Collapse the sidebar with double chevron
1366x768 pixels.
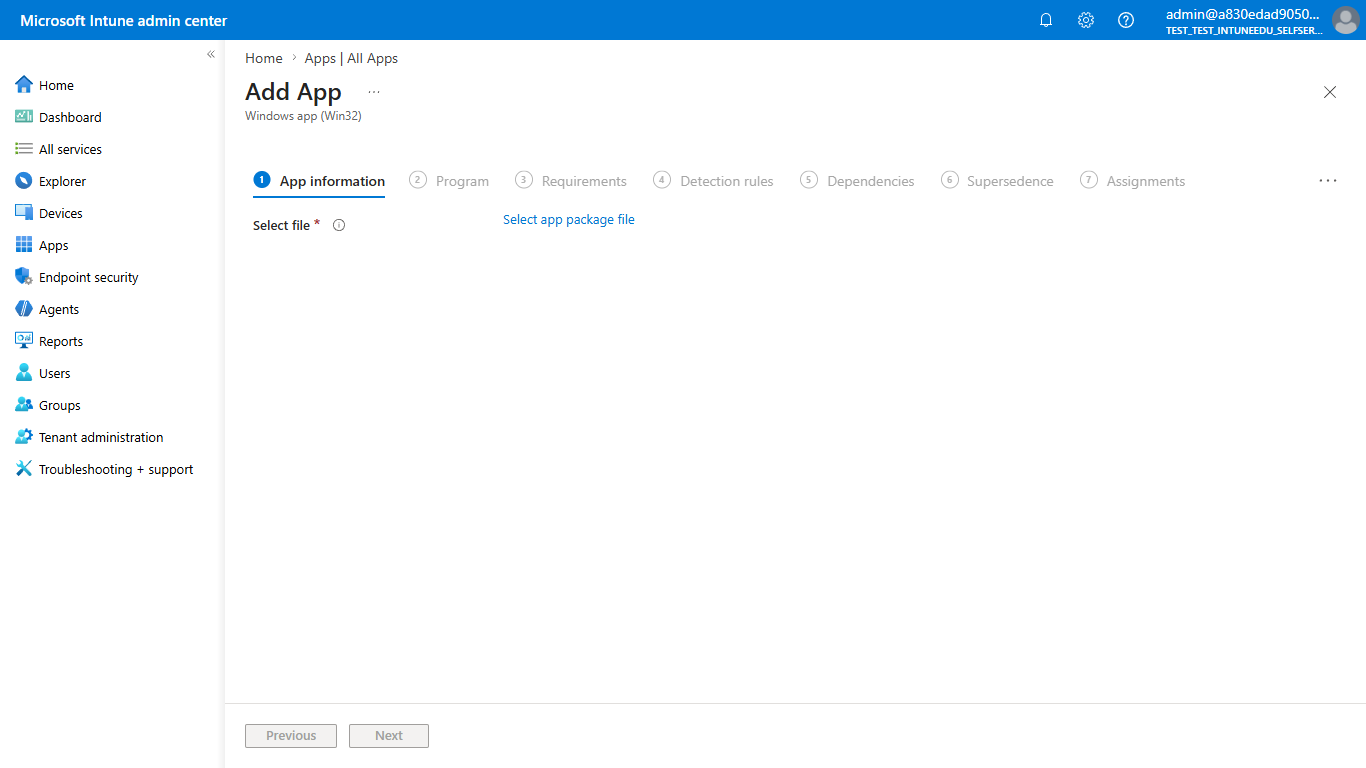coord(211,54)
